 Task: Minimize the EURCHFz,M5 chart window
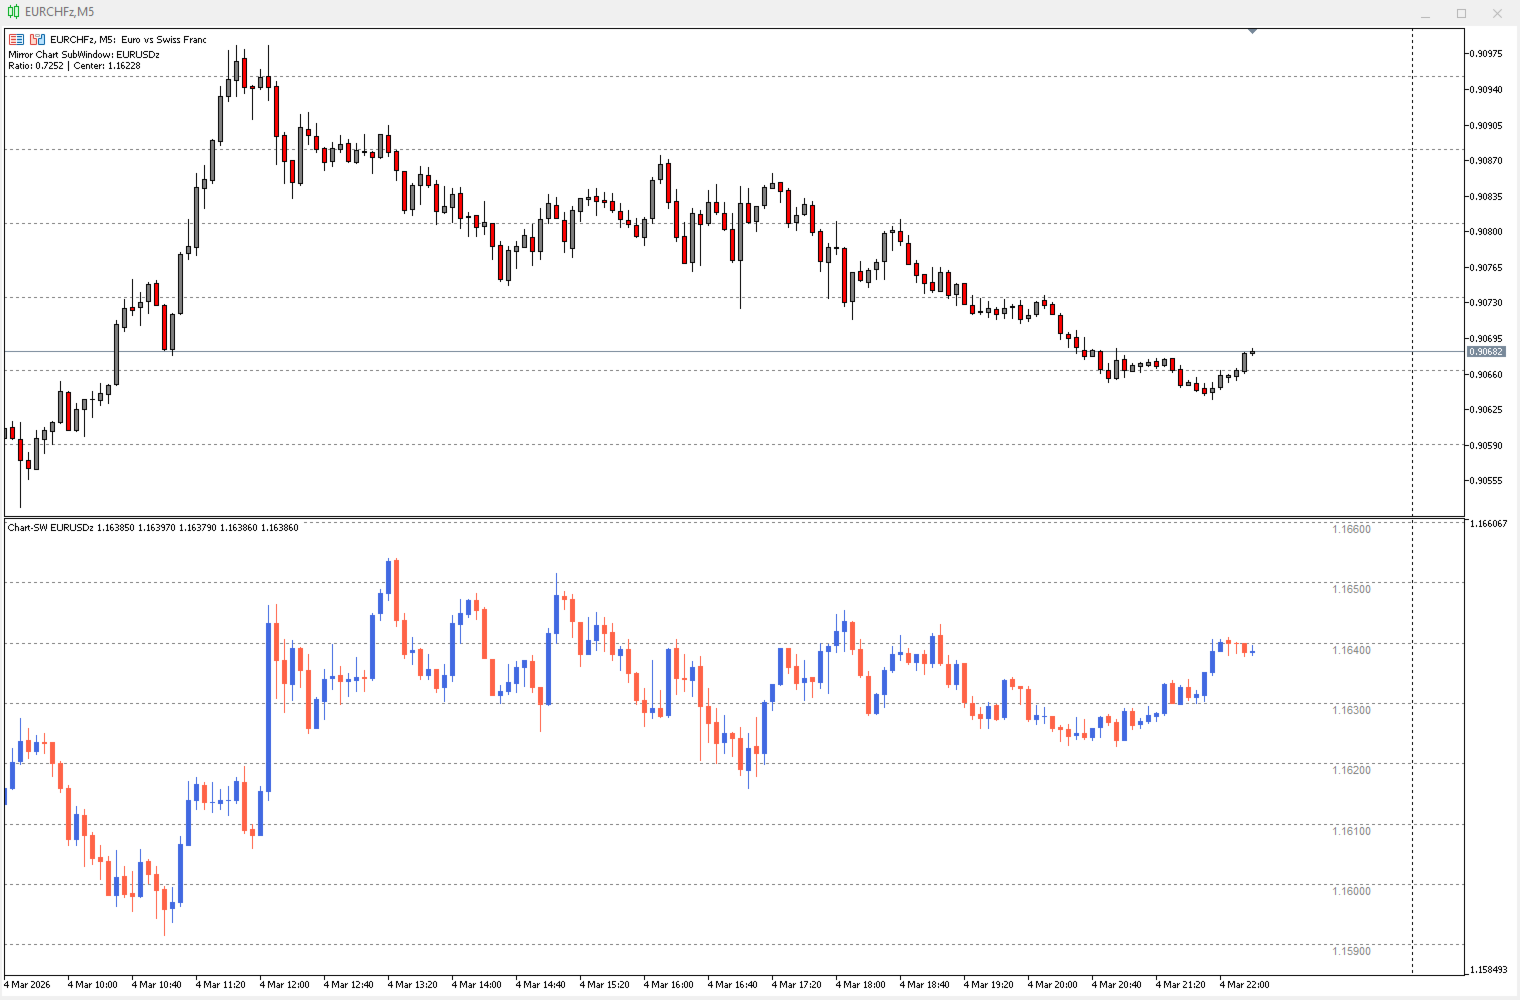pos(1426,13)
